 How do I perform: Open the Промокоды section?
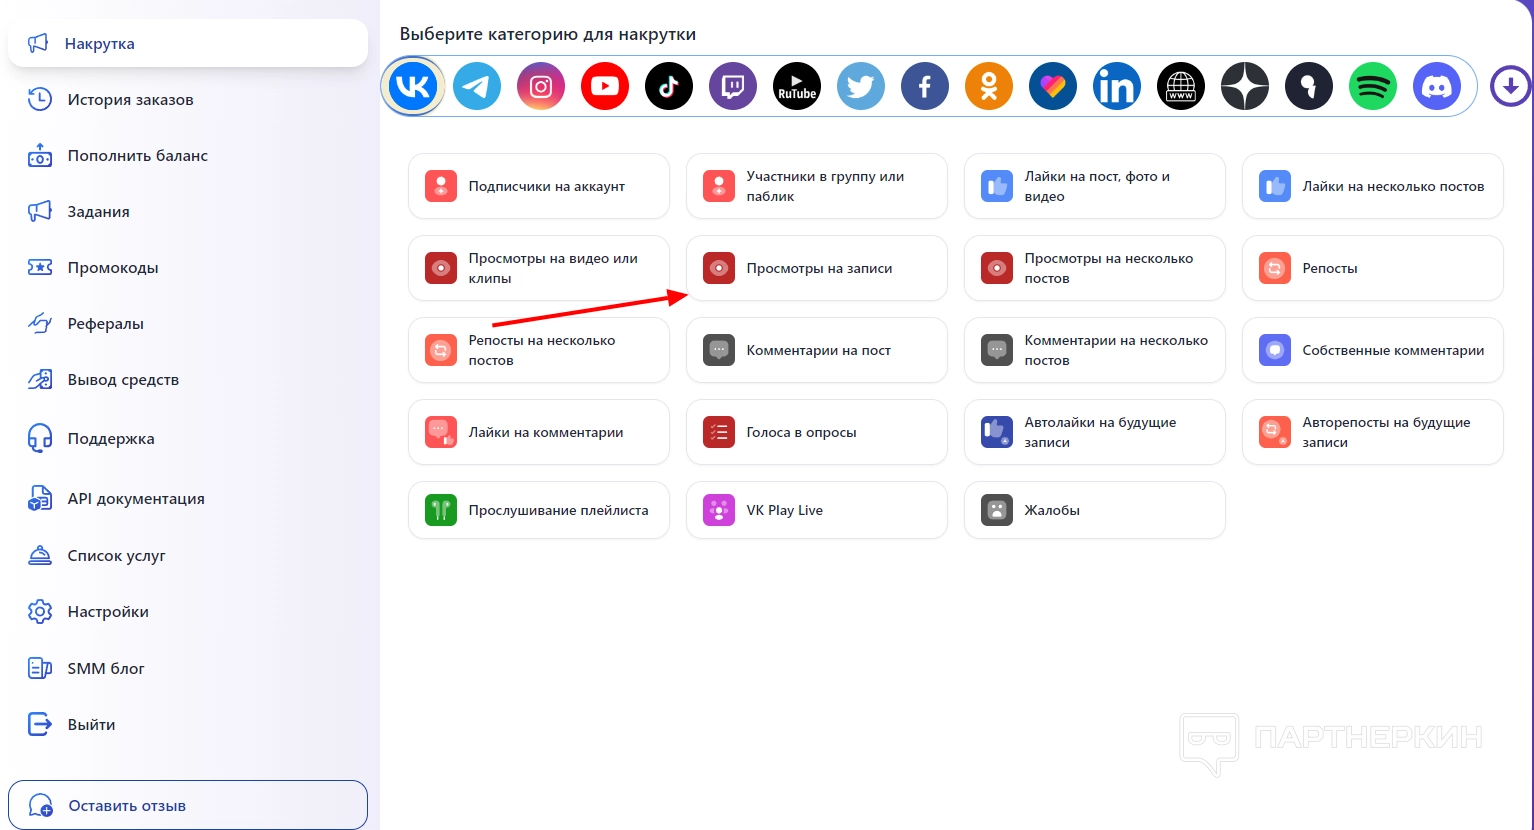188,268
